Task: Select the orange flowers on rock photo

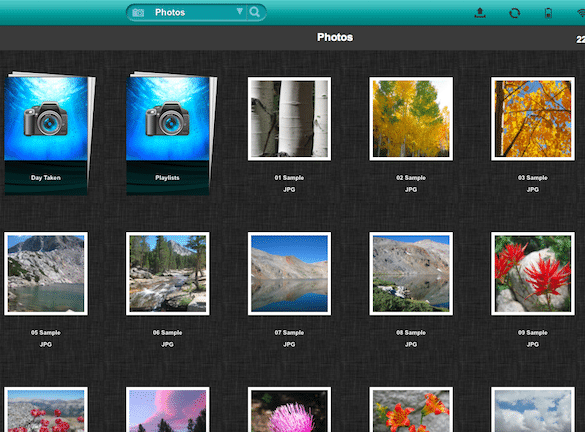Action: [x=411, y=409]
